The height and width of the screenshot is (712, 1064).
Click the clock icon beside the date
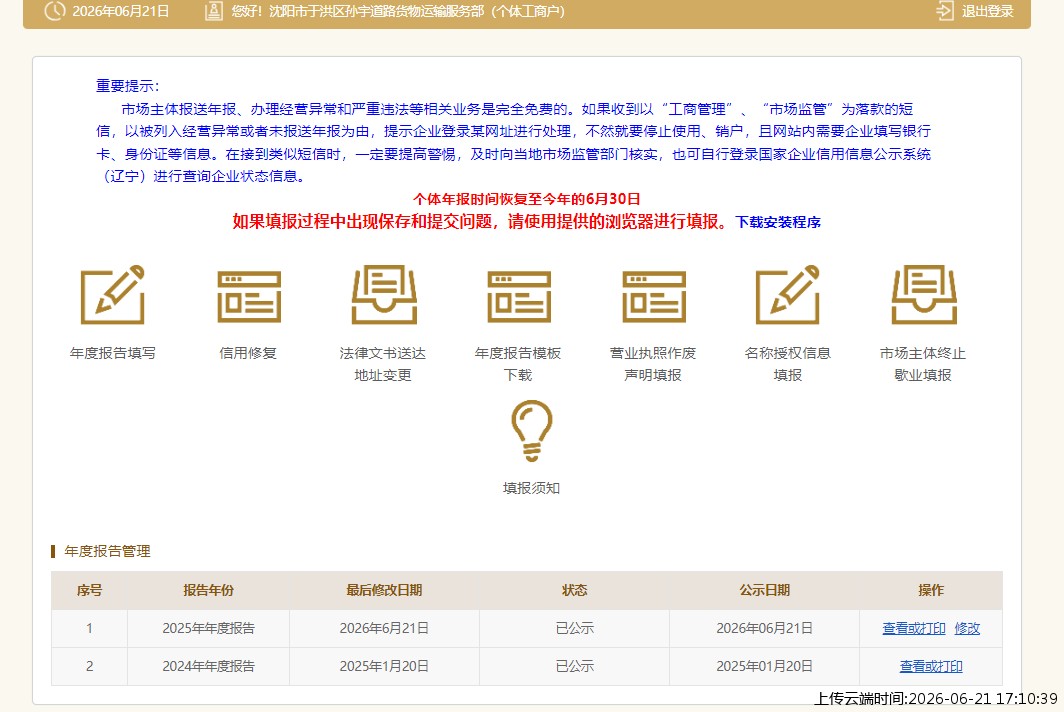click(x=55, y=11)
